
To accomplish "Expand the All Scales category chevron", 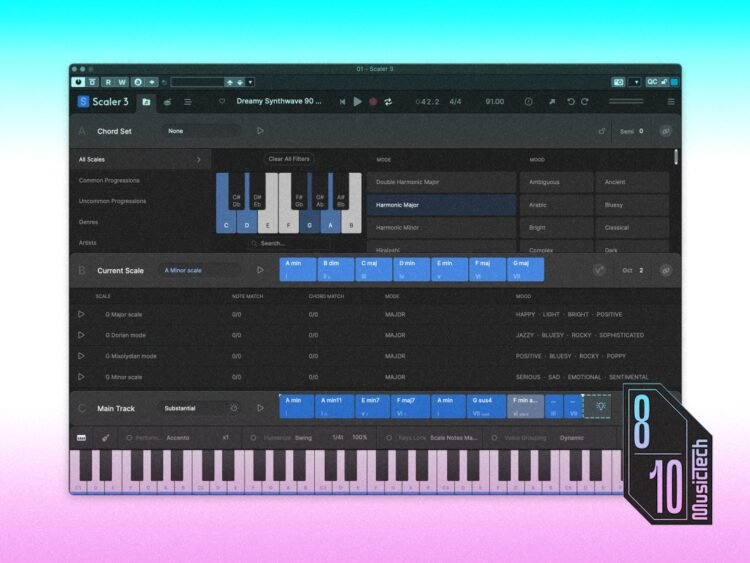I will click(198, 159).
